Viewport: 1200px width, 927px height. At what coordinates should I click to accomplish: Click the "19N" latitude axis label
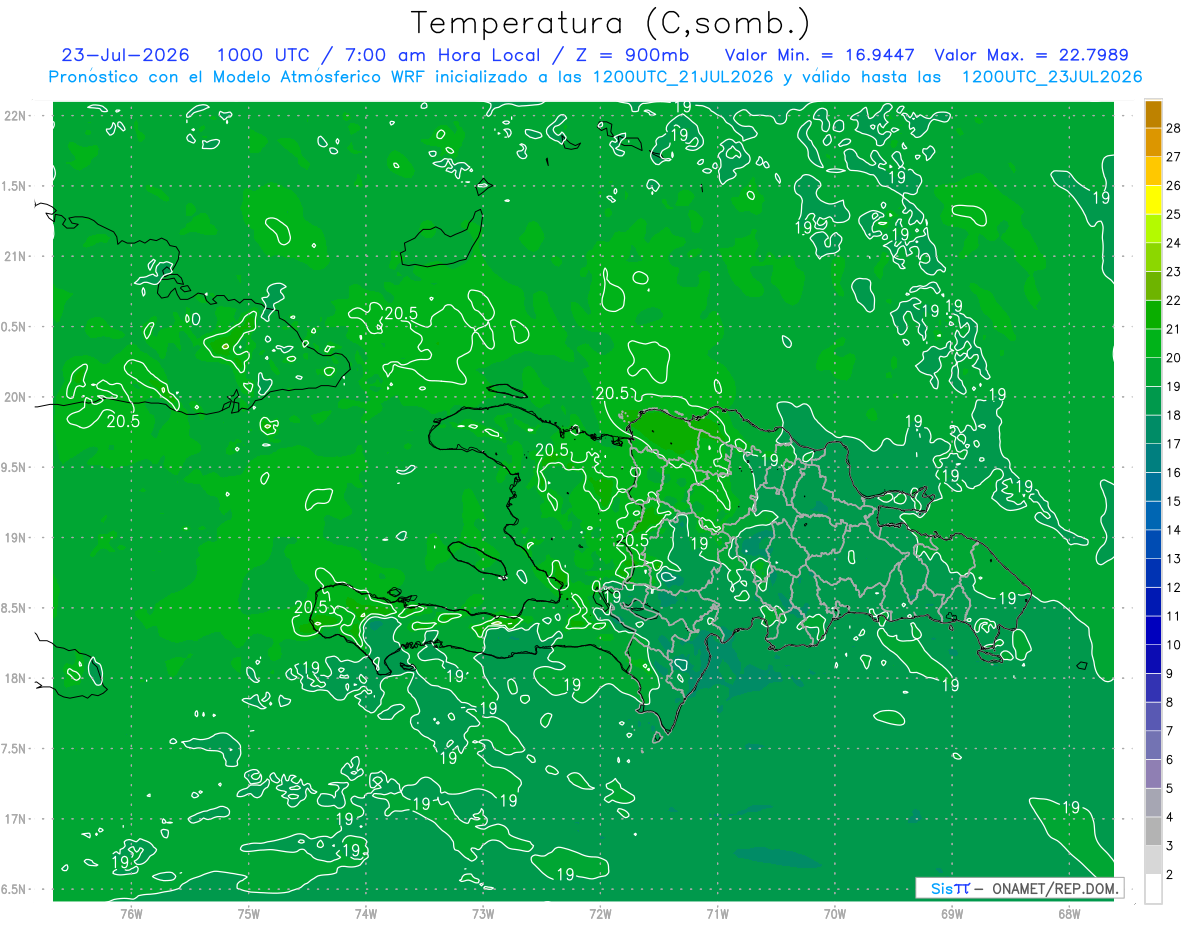tap(15, 538)
